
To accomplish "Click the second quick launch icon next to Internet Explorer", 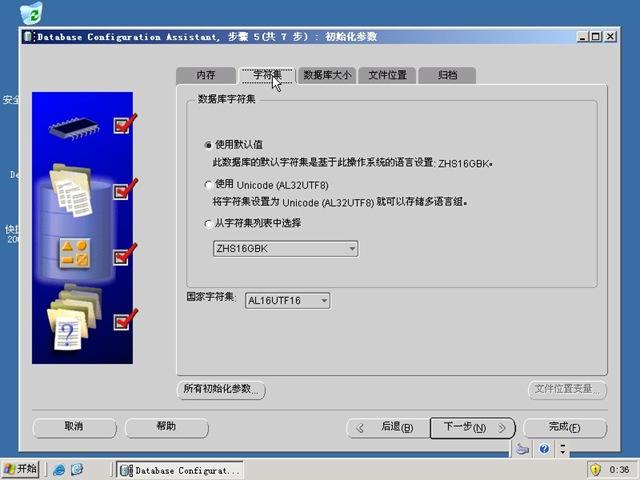I will [78, 470].
